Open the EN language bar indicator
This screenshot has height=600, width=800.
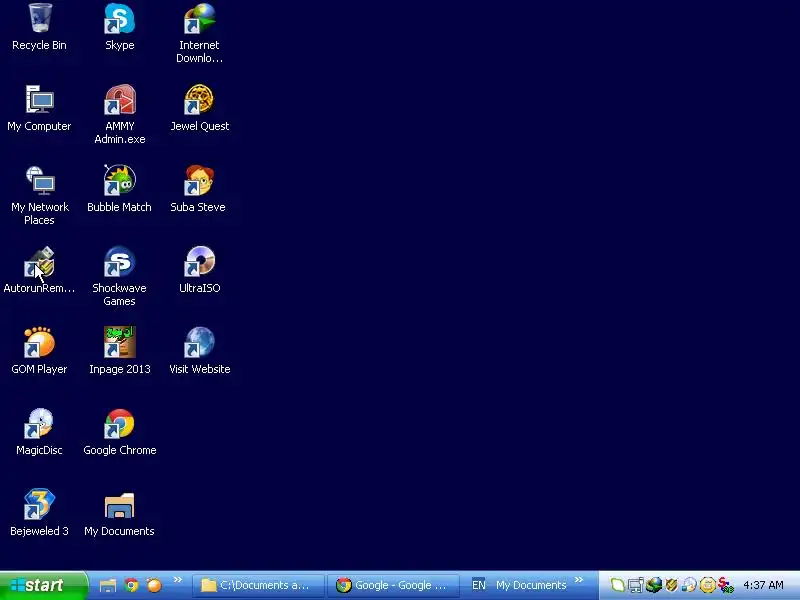point(479,585)
